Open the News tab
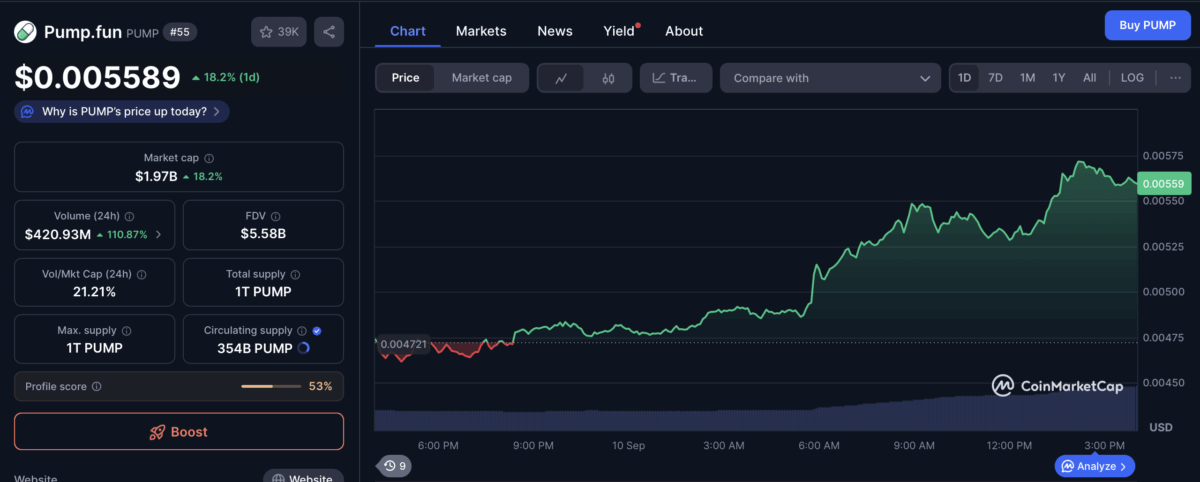This screenshot has height=482, width=1200. click(x=555, y=31)
